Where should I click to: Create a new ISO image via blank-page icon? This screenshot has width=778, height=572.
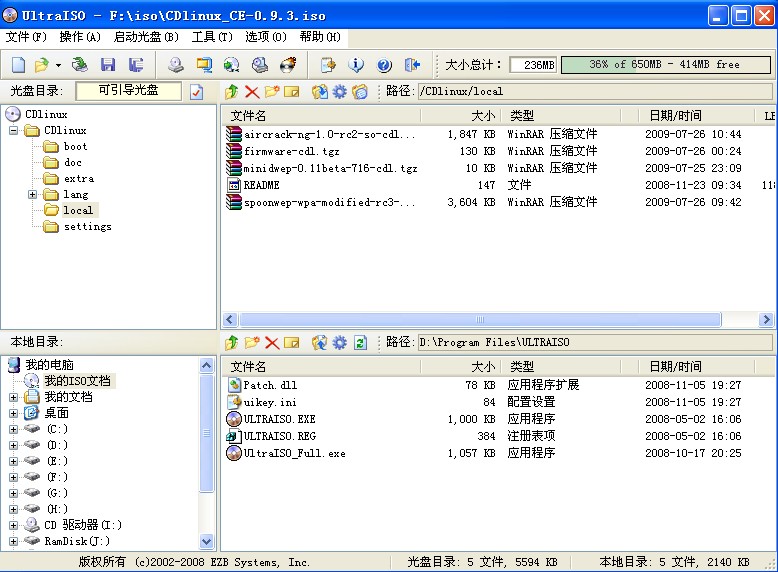pyautogui.click(x=18, y=64)
